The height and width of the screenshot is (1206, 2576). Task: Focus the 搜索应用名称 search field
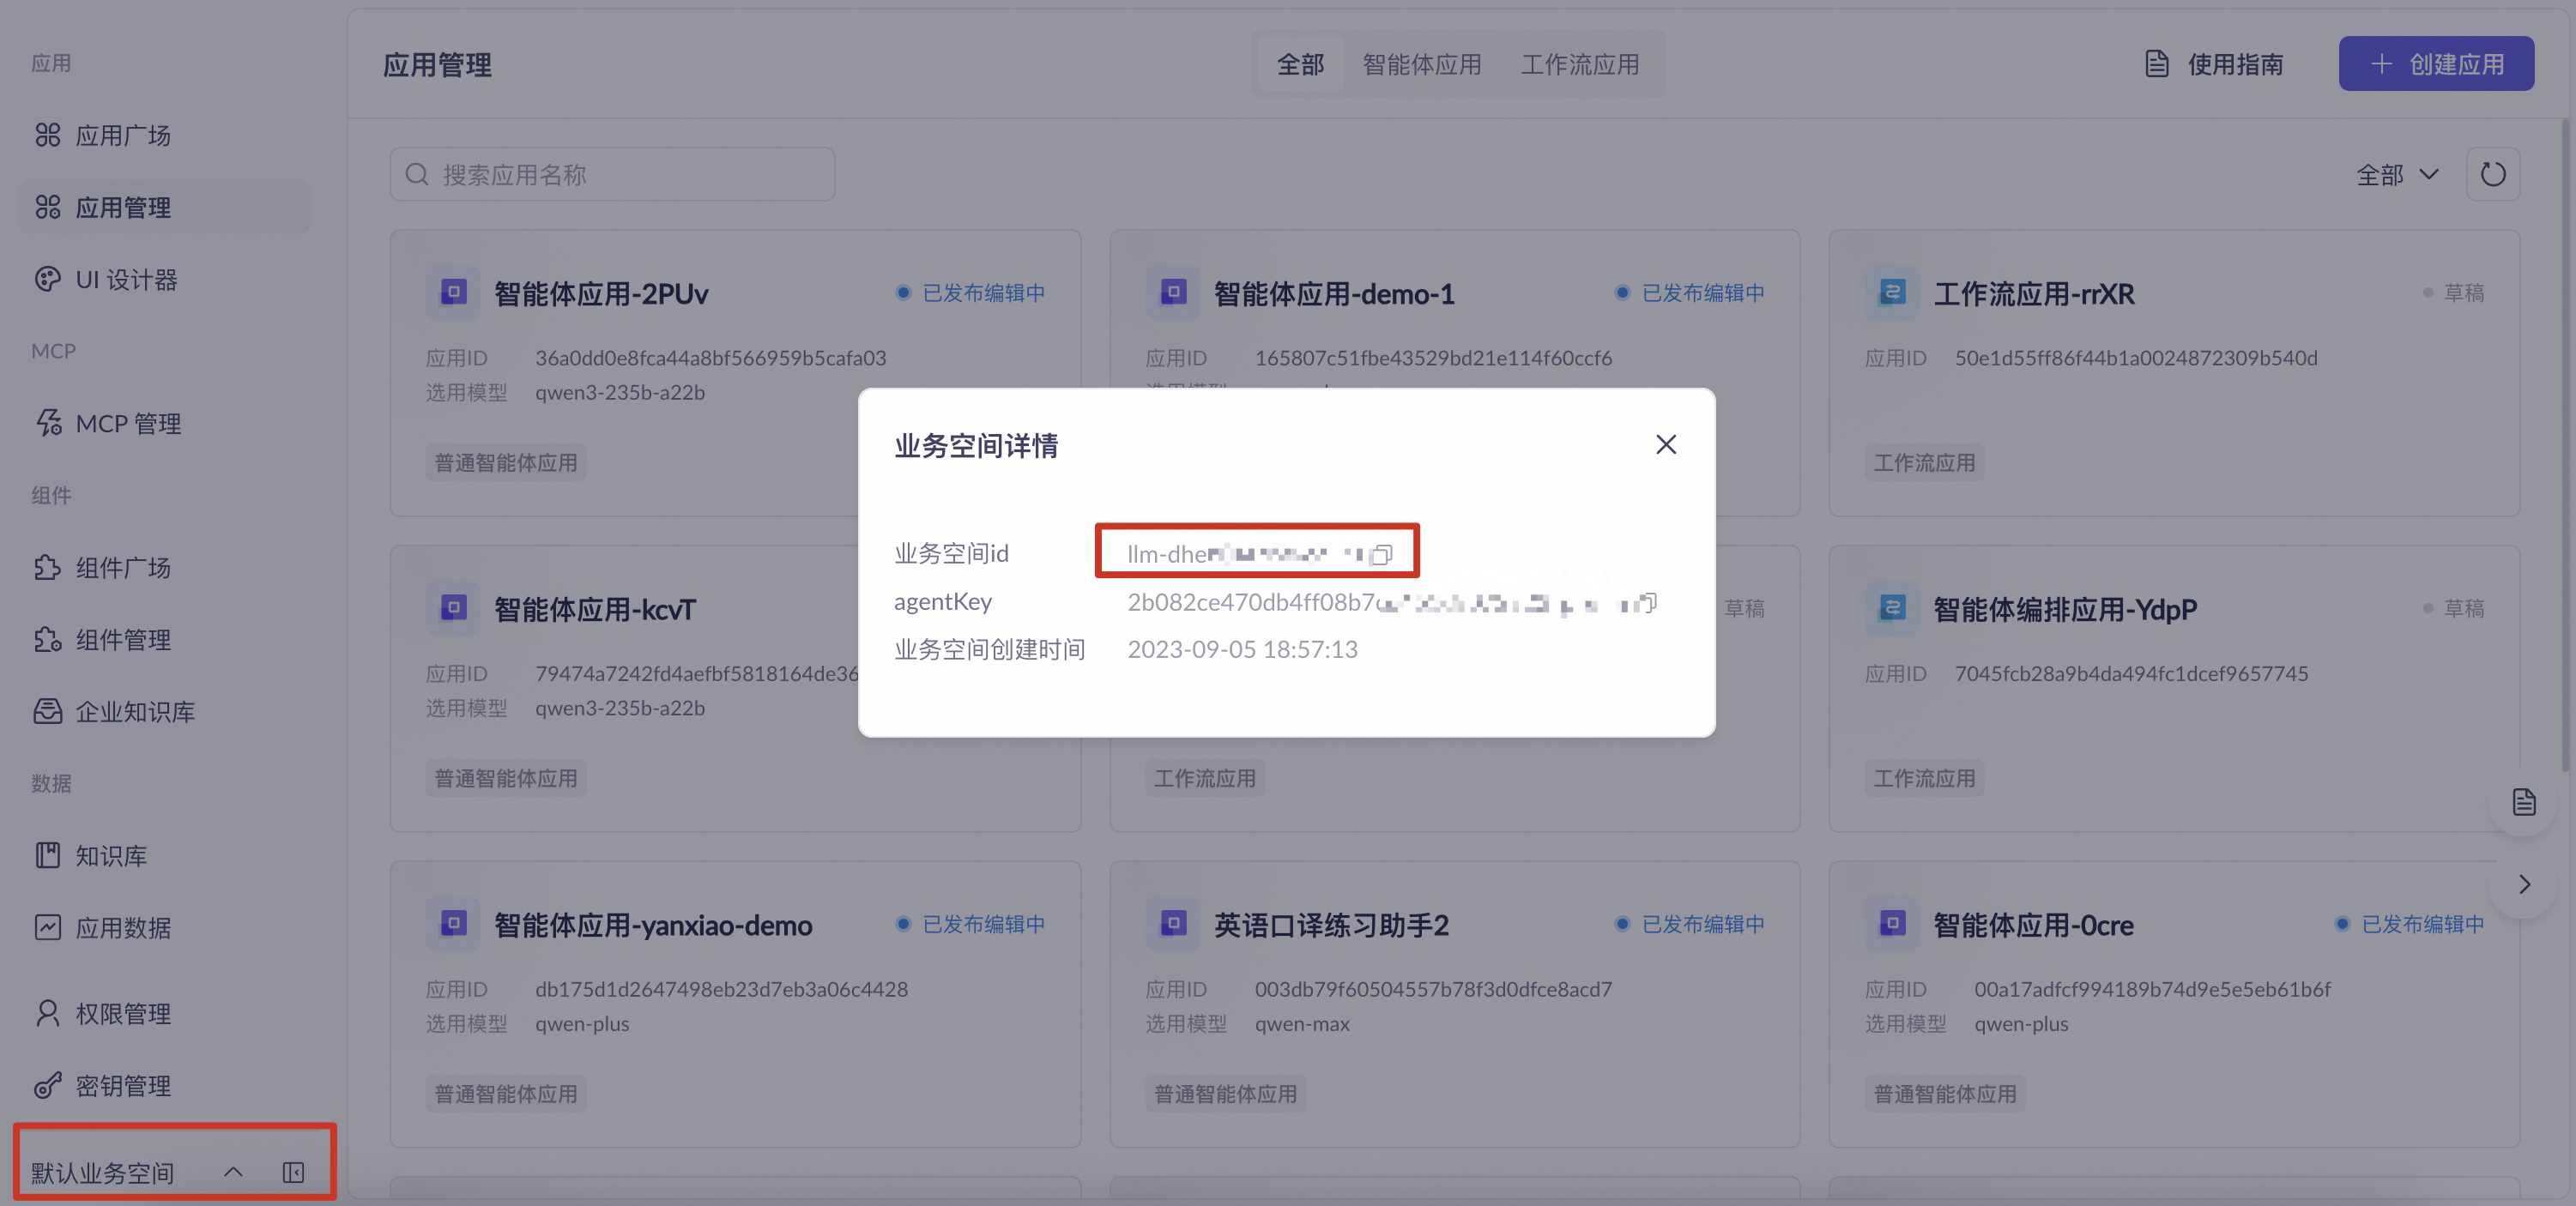[x=612, y=175]
